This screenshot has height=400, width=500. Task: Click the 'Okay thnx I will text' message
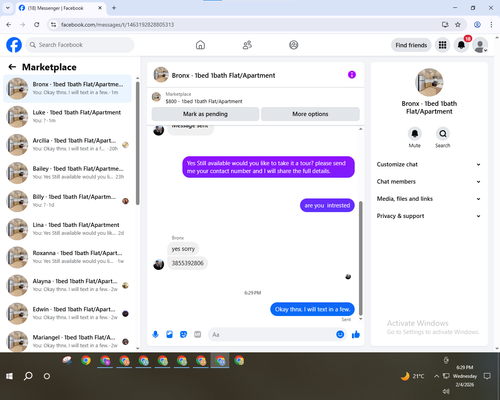312,309
